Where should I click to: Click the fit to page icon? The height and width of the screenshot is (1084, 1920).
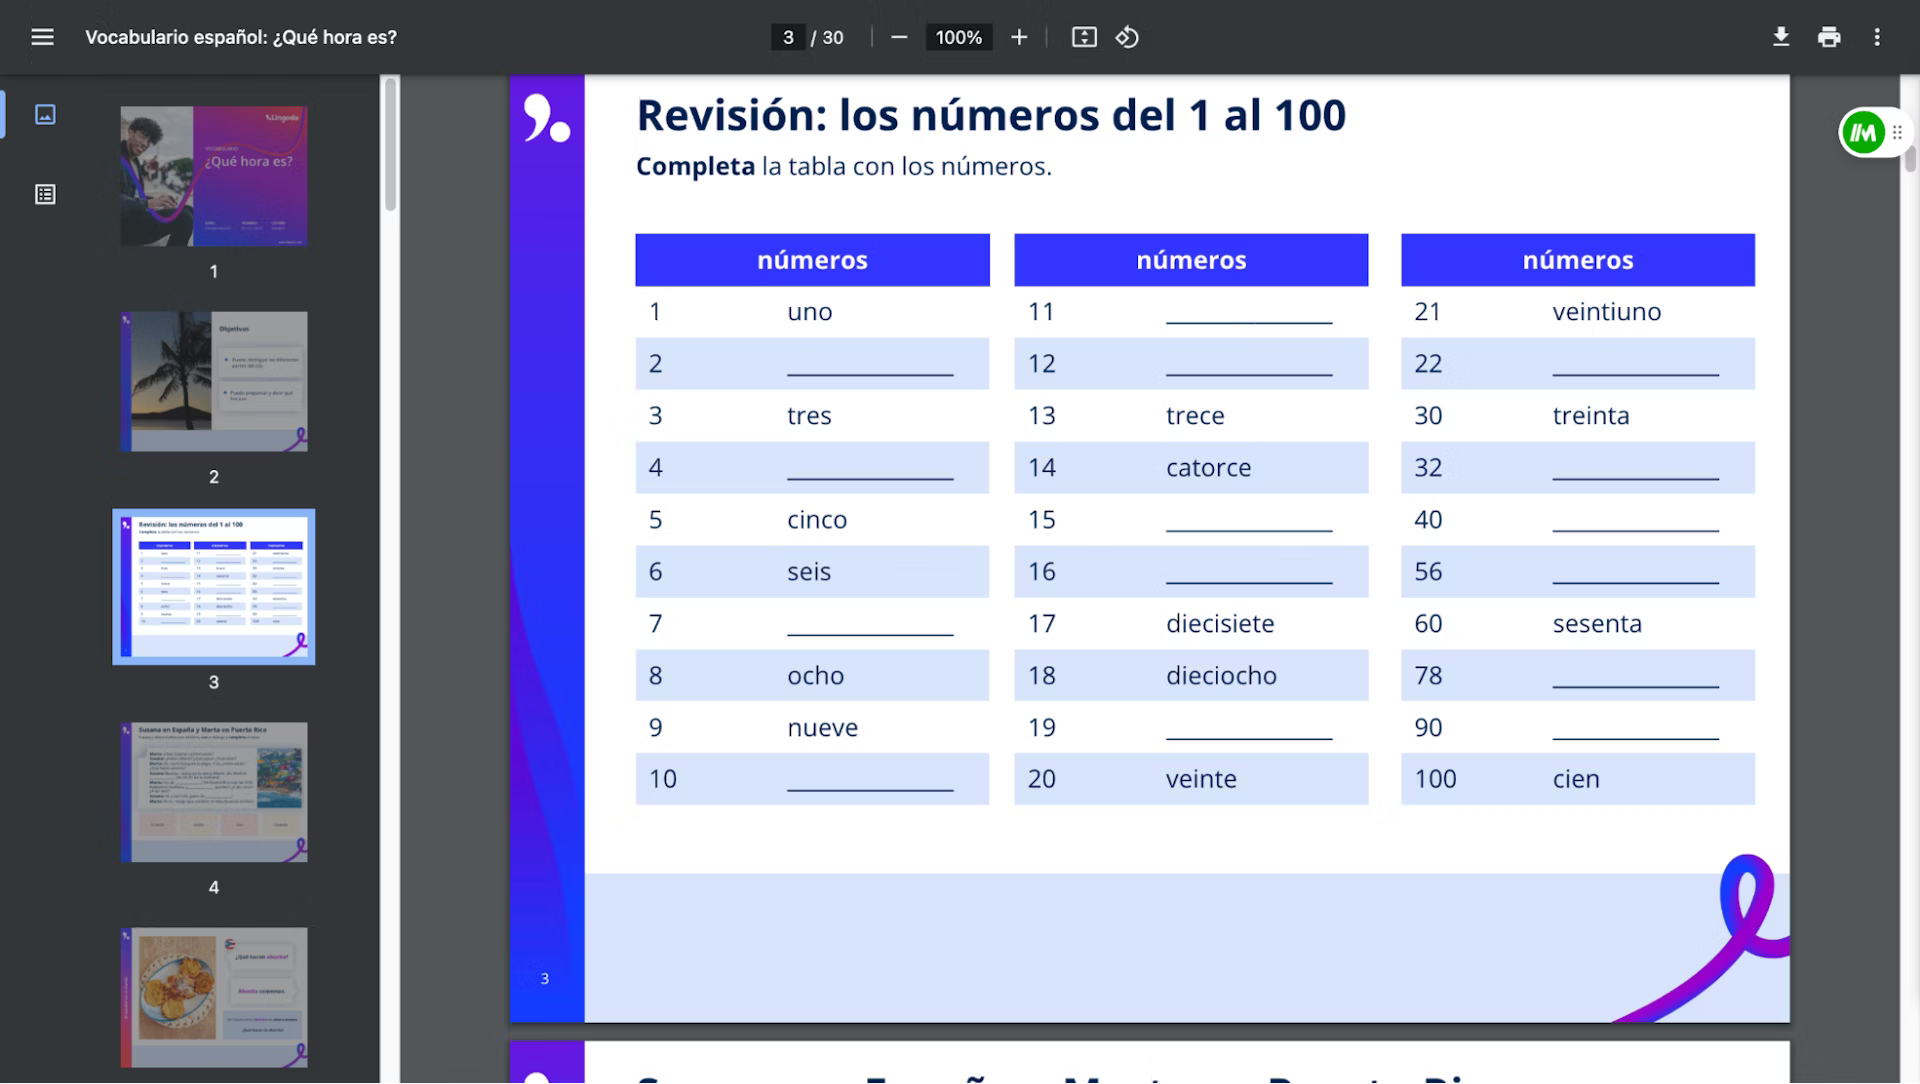click(x=1084, y=37)
